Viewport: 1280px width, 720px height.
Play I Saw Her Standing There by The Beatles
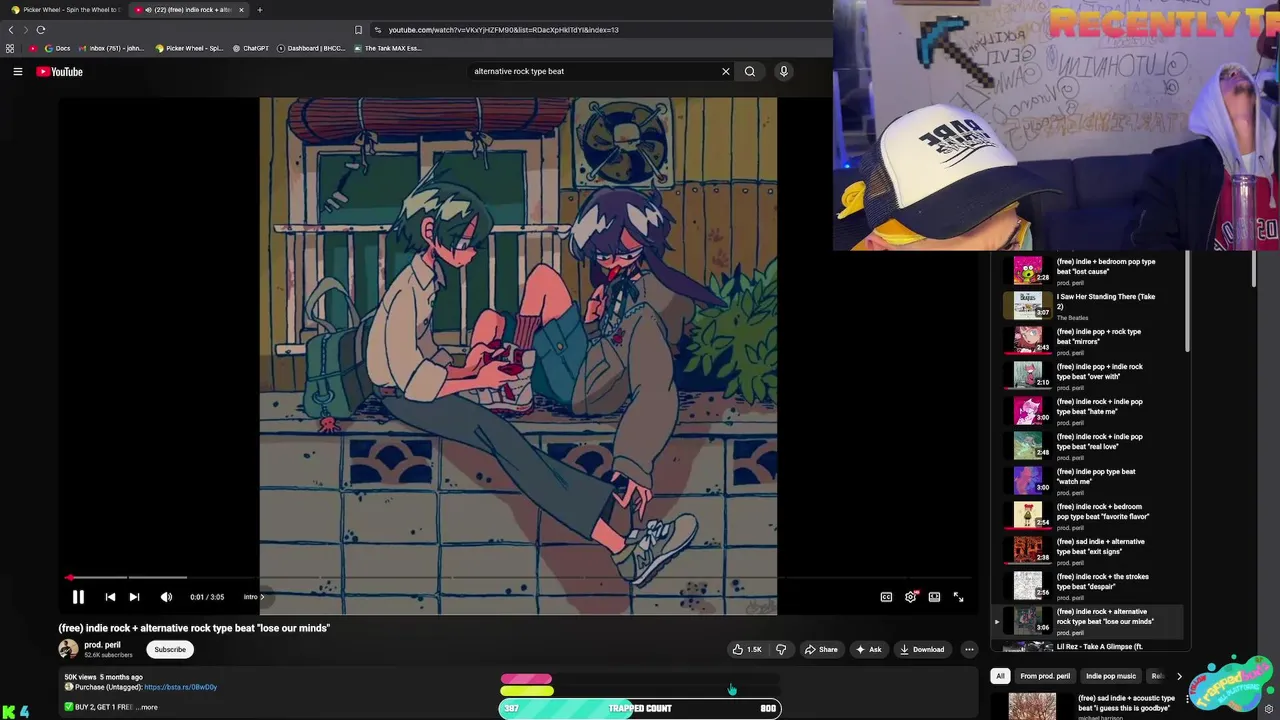1087,306
